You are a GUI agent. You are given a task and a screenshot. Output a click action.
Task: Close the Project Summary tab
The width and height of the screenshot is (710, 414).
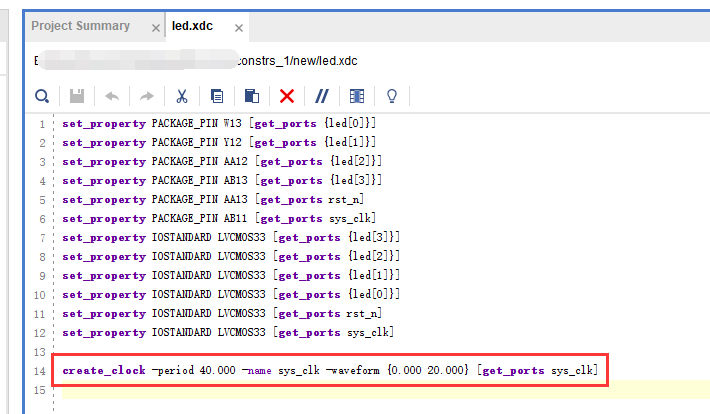[156, 28]
